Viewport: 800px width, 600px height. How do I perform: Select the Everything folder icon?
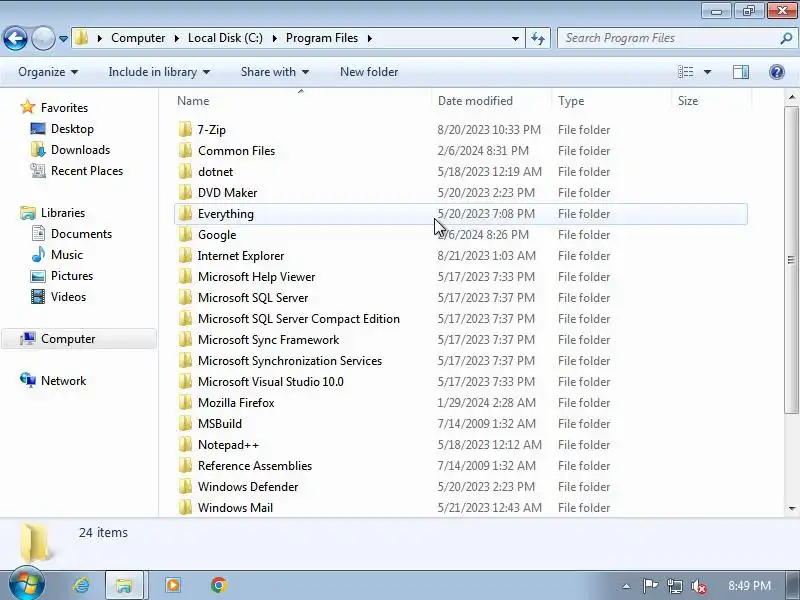pyautogui.click(x=185, y=213)
